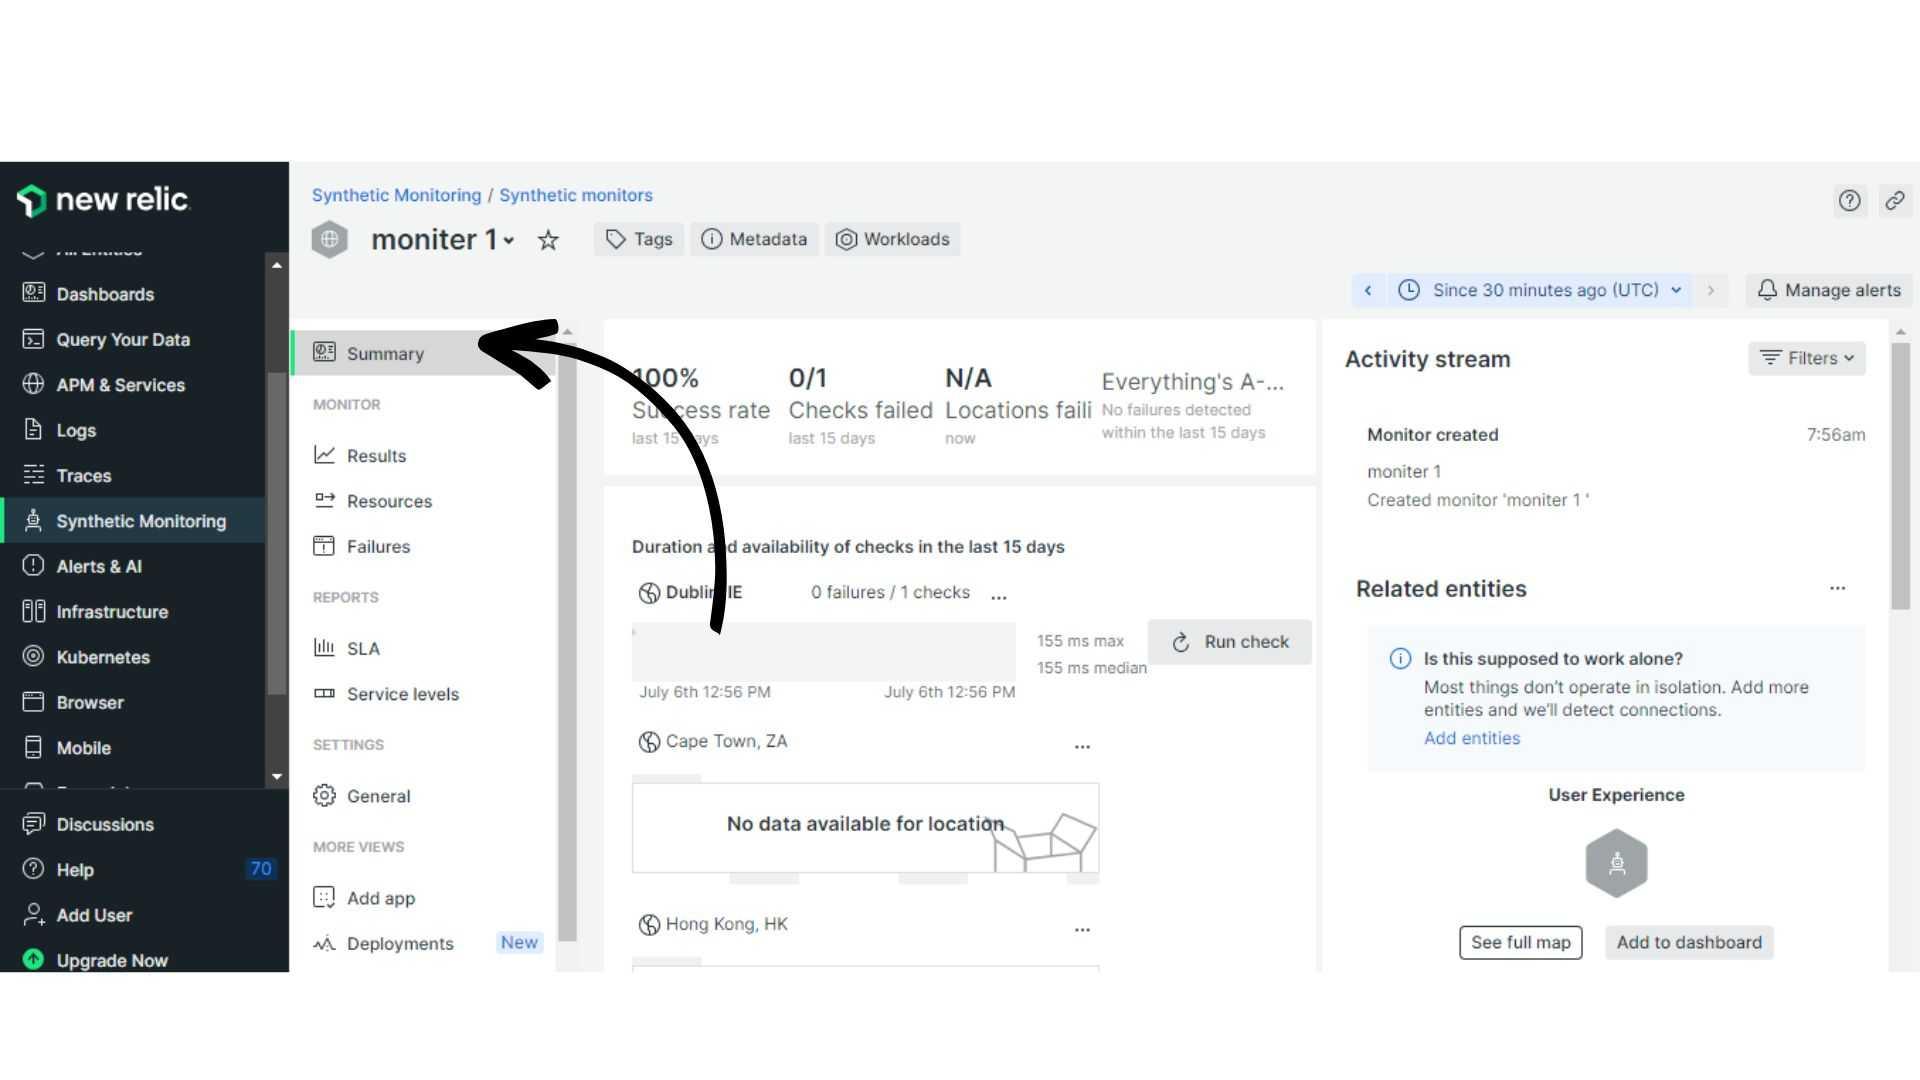Viewport: 1920px width, 1080px height.
Task: Open Resources under Monitor
Action: [389, 501]
